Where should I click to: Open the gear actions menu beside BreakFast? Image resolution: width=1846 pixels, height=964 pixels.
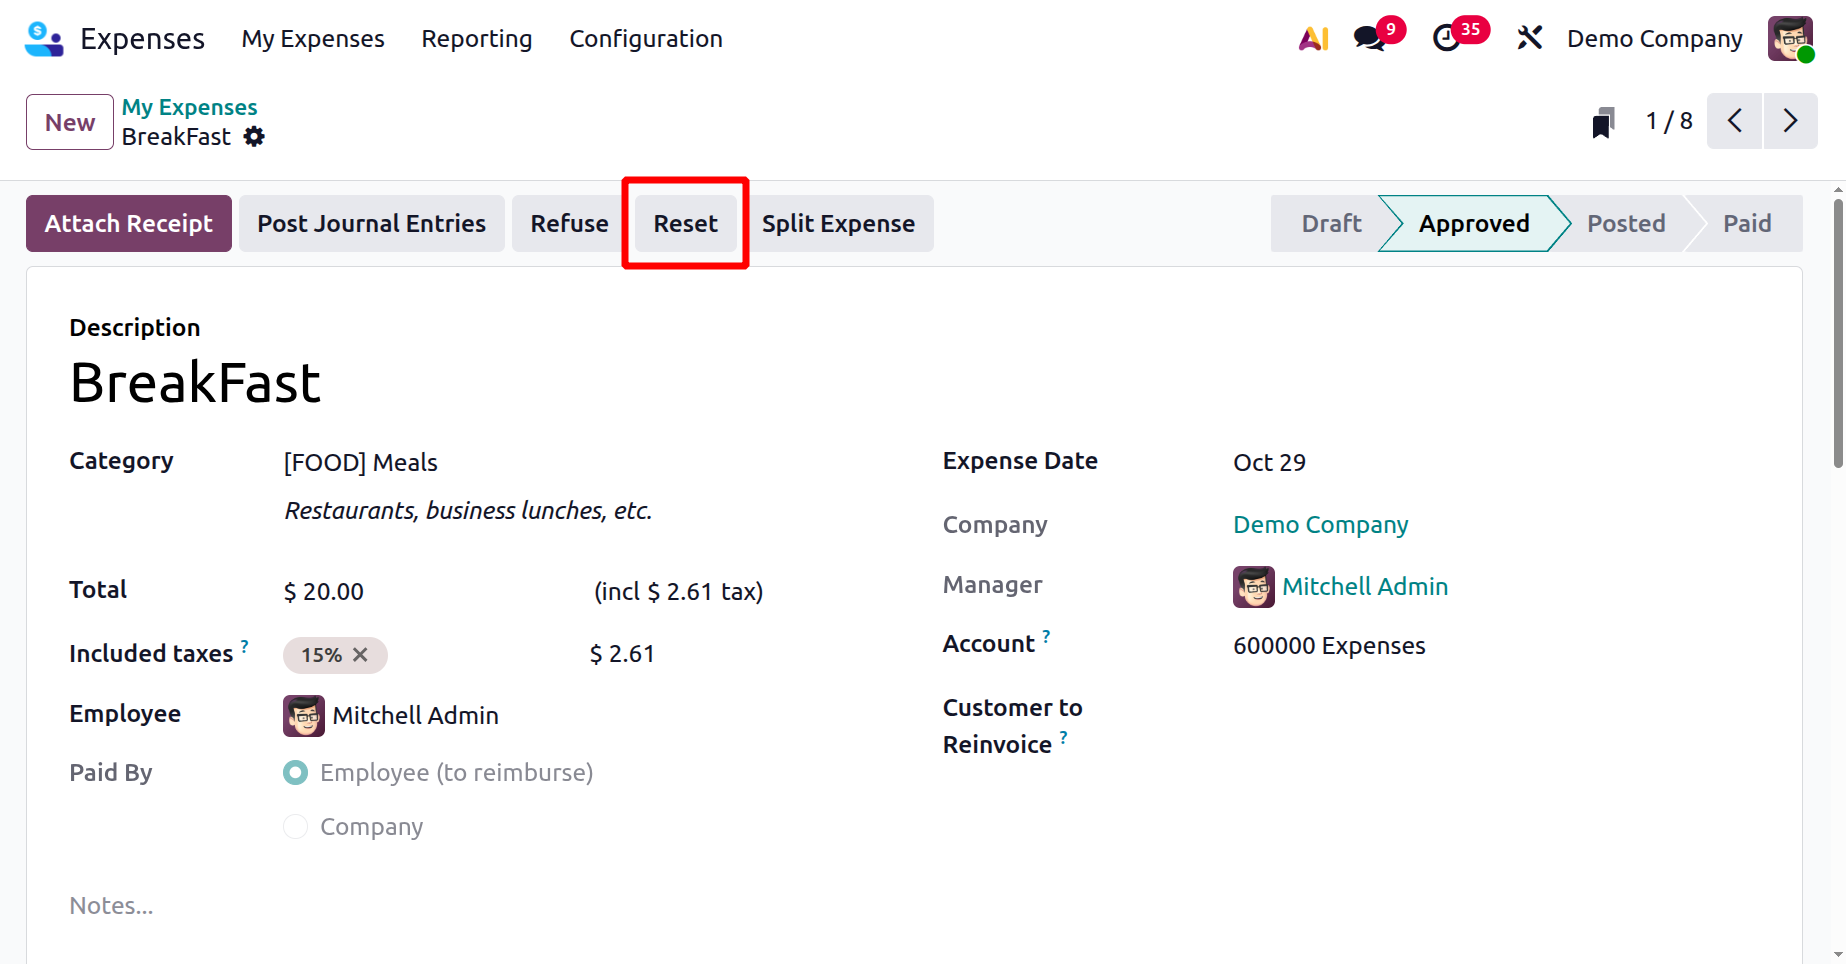[255, 137]
